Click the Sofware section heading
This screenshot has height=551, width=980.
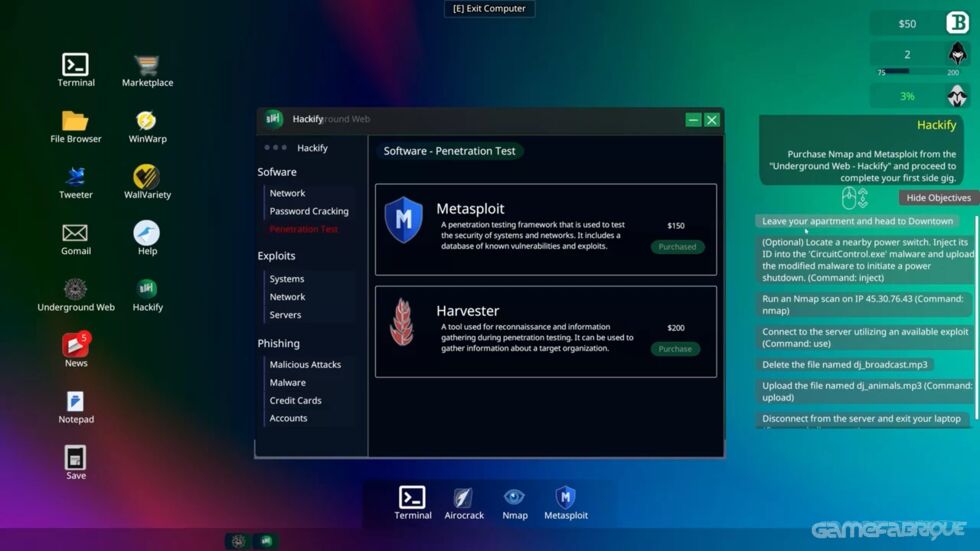click(277, 172)
